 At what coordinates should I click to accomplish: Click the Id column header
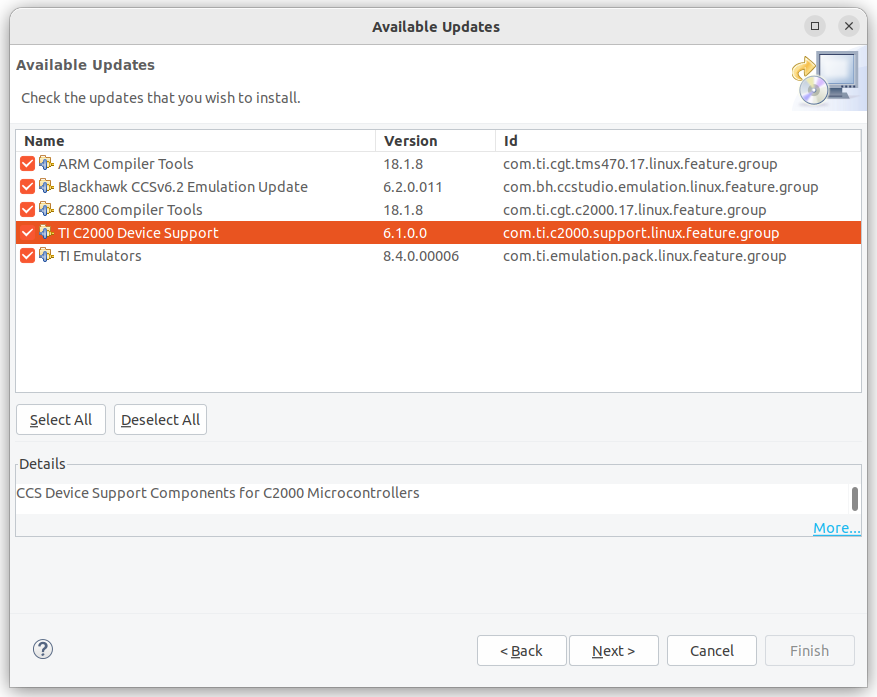(x=678, y=140)
